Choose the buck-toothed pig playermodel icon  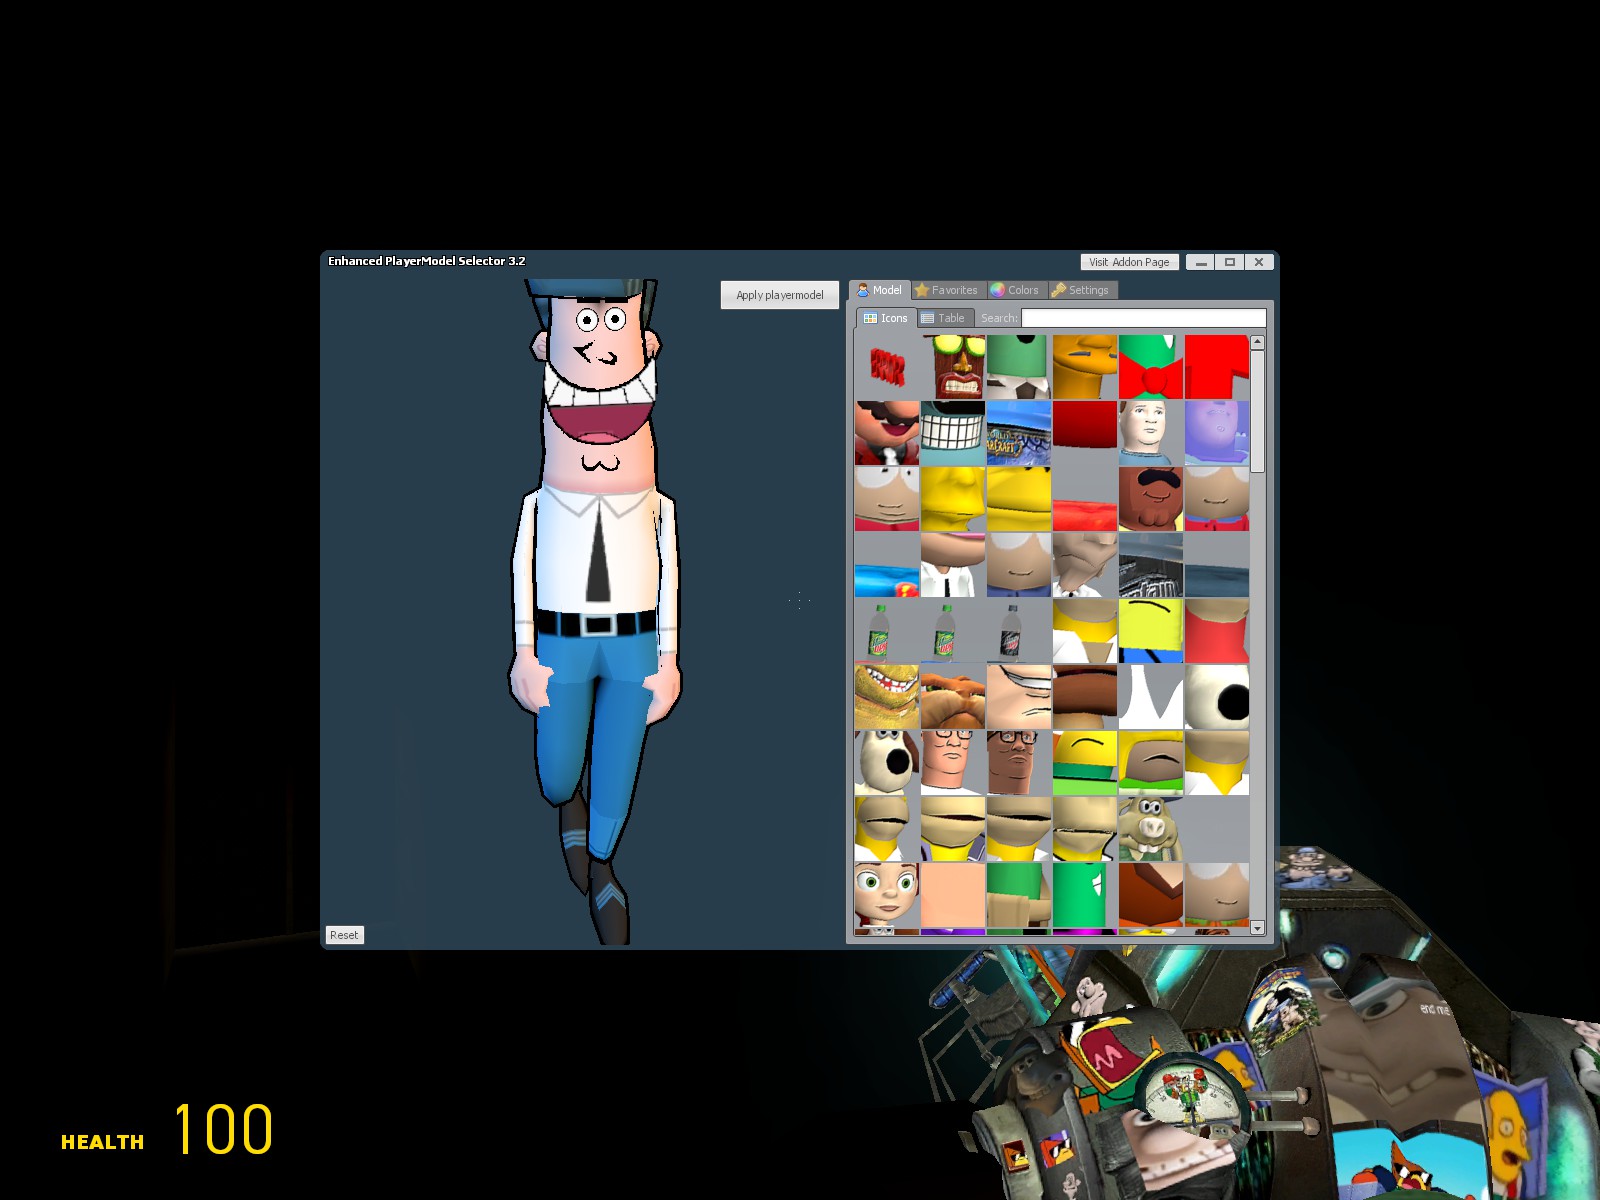1150,829
